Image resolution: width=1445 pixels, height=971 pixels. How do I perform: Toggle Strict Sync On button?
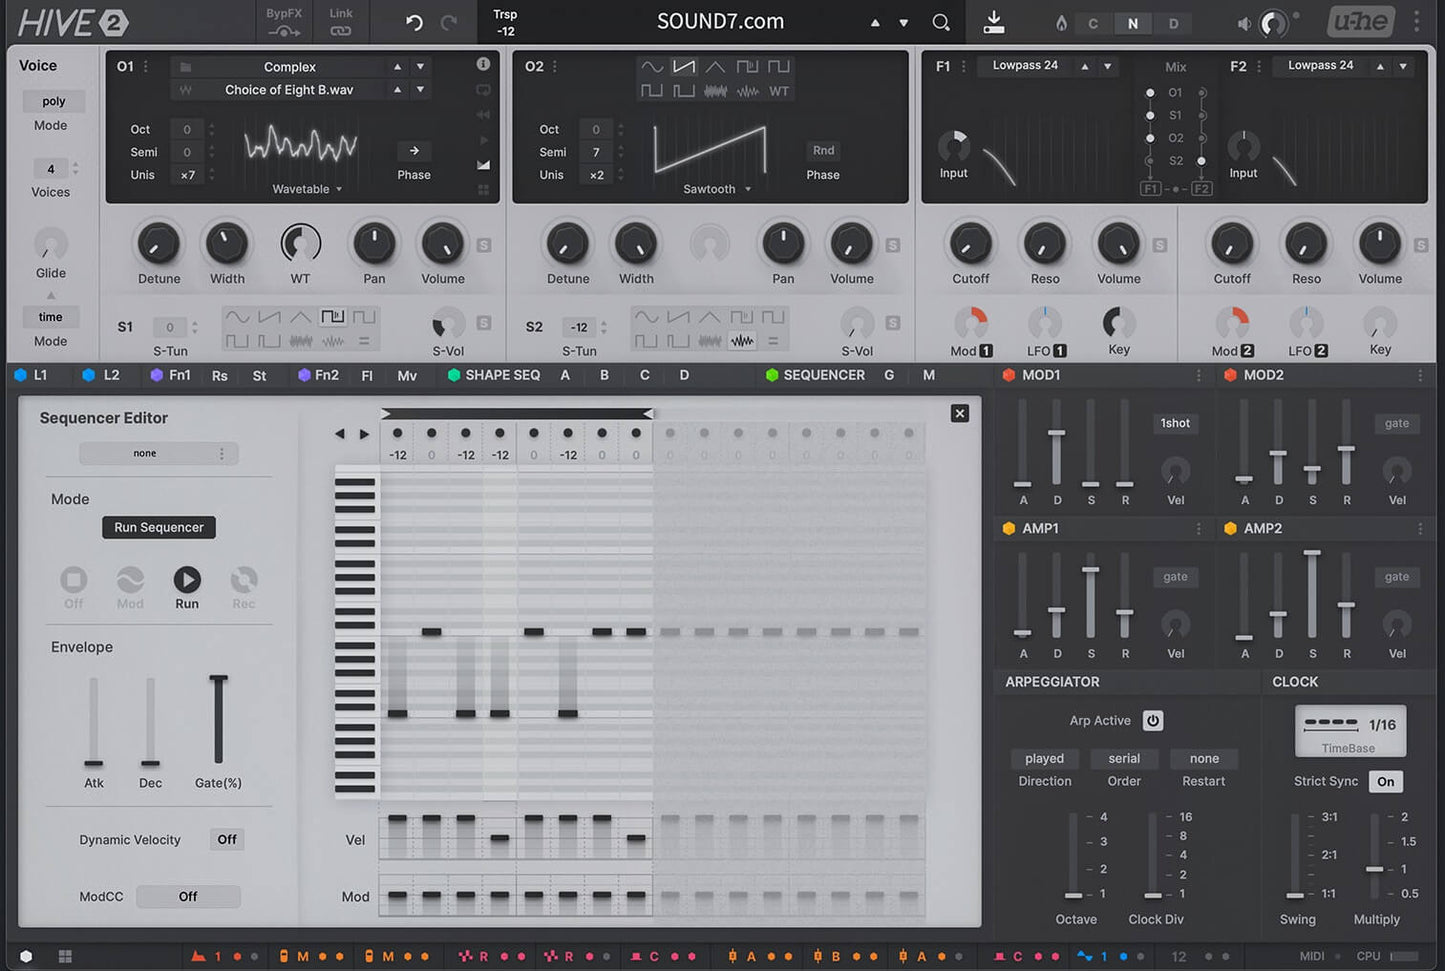(1385, 782)
